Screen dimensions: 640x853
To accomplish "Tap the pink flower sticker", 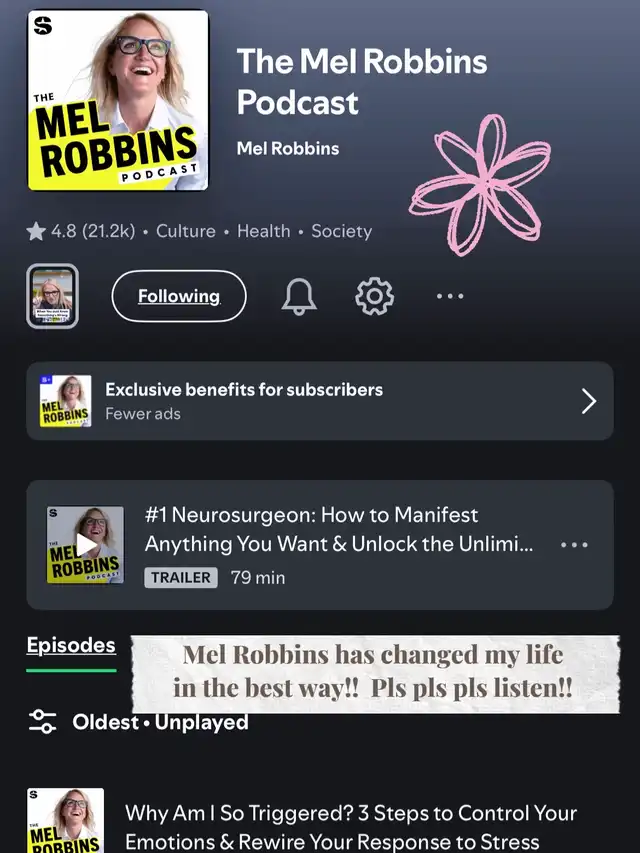I will pyautogui.click(x=480, y=185).
